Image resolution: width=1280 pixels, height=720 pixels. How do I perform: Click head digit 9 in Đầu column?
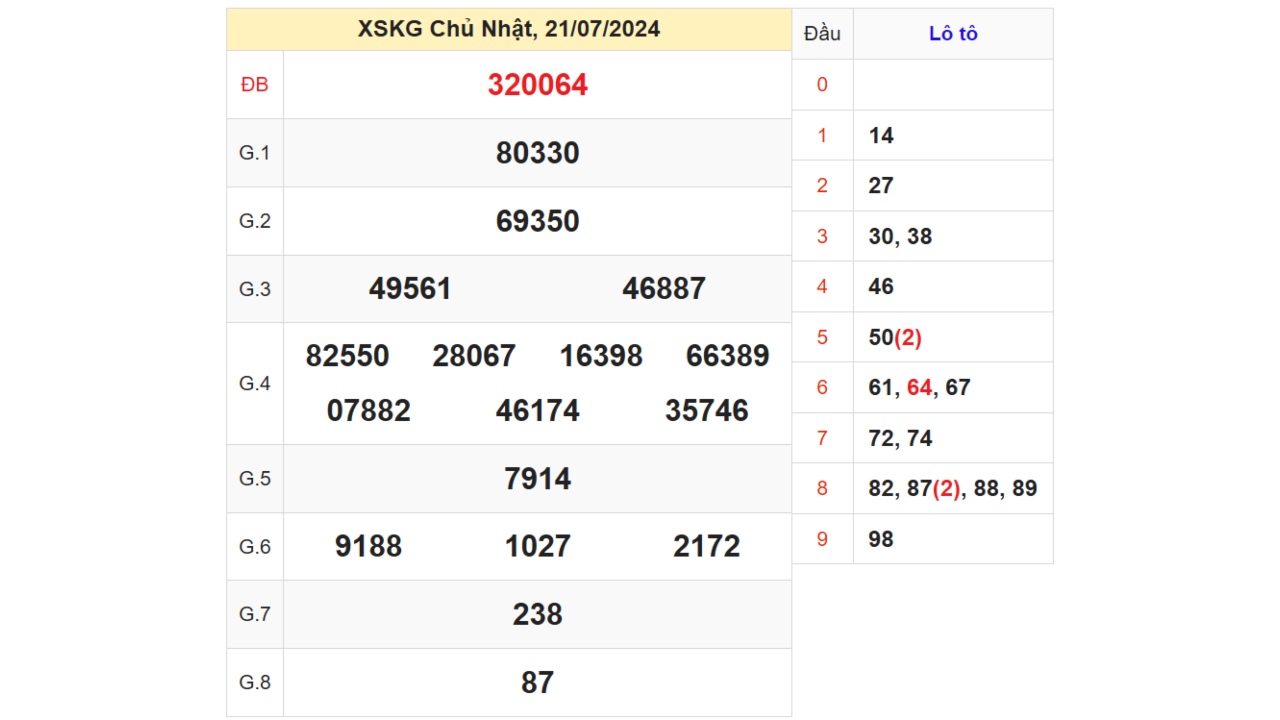[x=822, y=540]
